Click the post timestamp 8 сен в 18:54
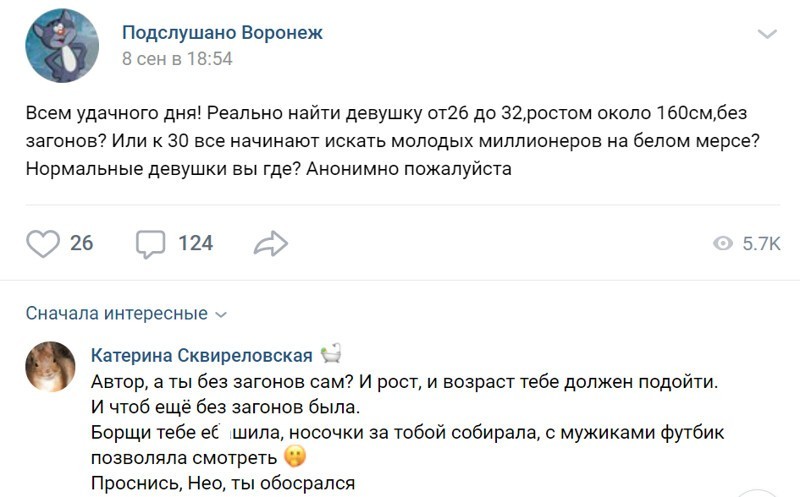The height and width of the screenshot is (497, 800). tap(177, 59)
